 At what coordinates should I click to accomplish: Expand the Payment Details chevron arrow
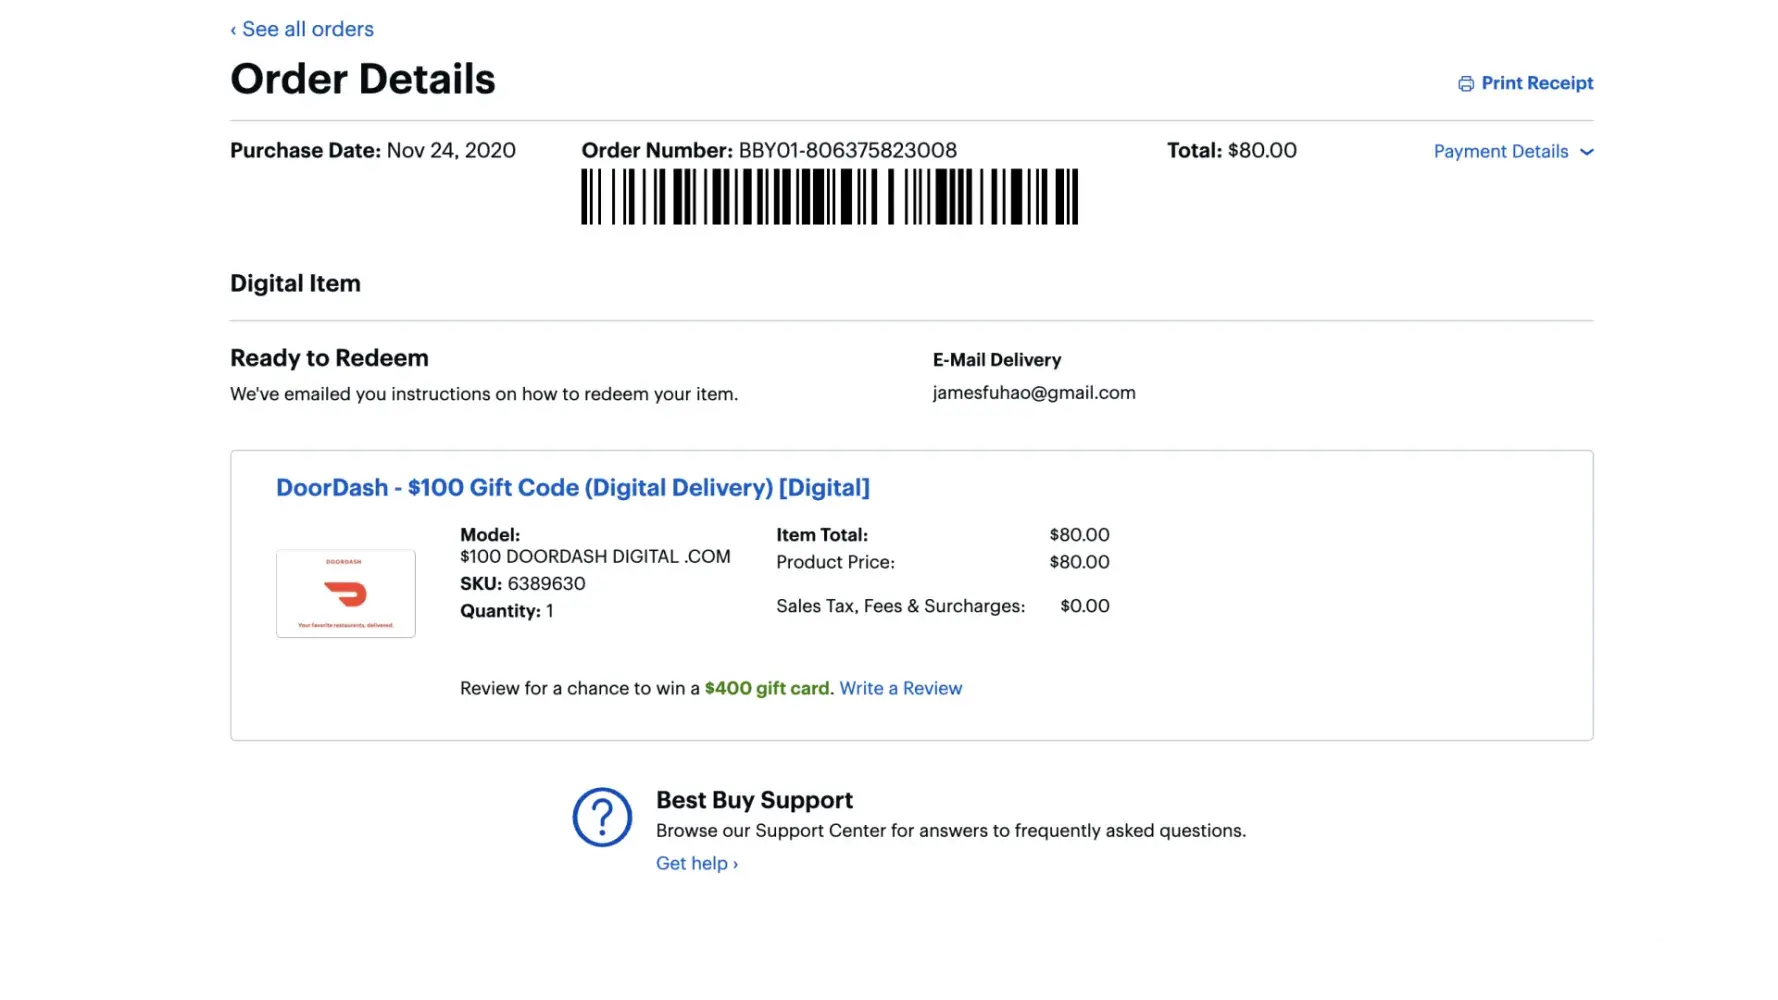click(1586, 152)
